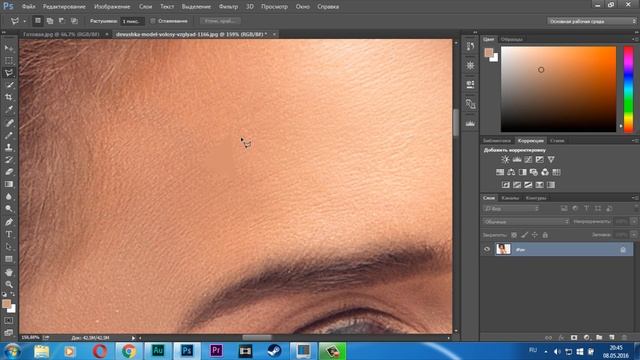Open the Файл menu
The width and height of the screenshot is (640, 360).
28,7
